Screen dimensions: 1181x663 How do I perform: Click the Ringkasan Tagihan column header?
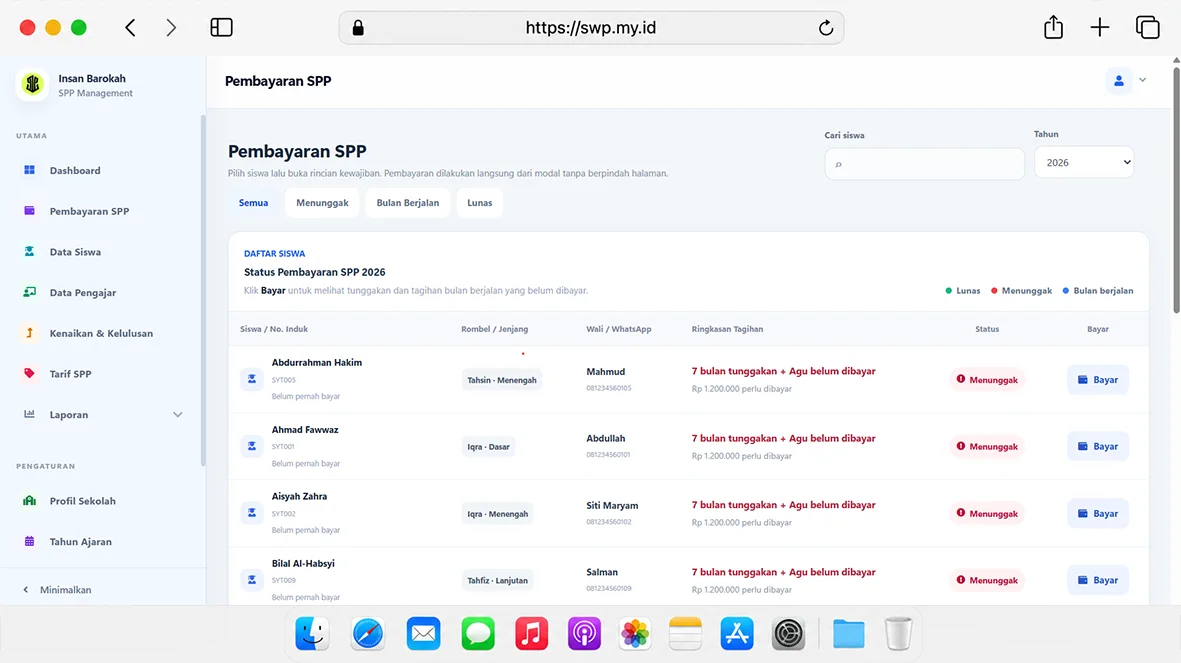(x=727, y=329)
